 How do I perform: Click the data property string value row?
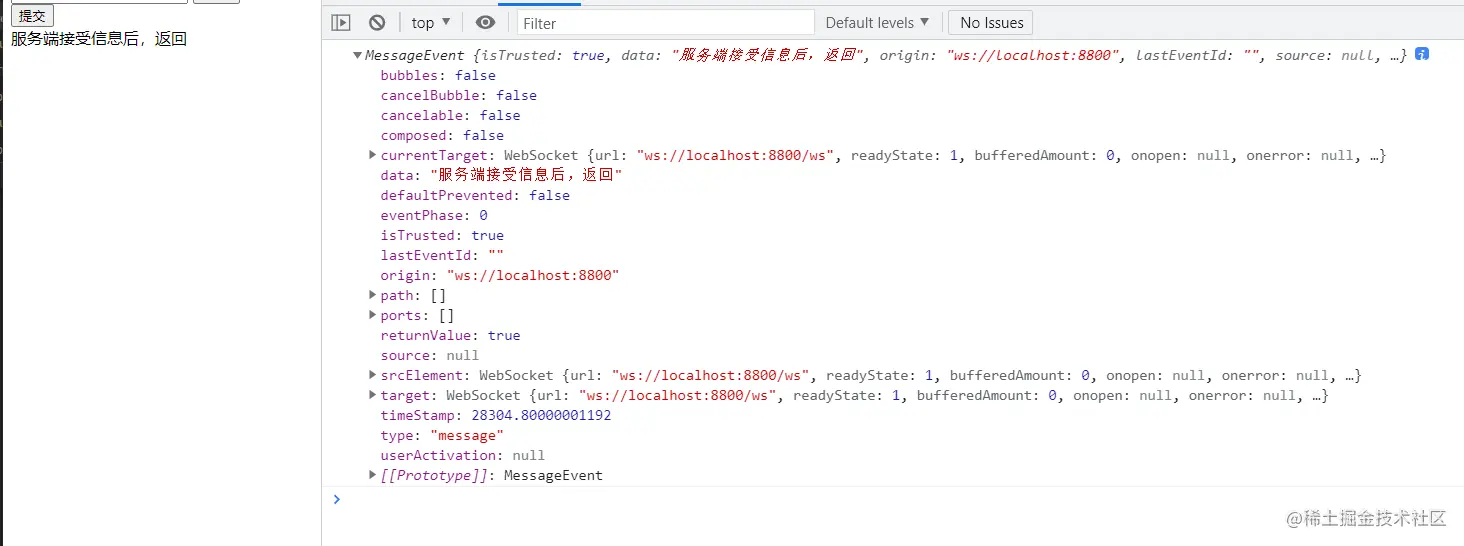[501, 175]
